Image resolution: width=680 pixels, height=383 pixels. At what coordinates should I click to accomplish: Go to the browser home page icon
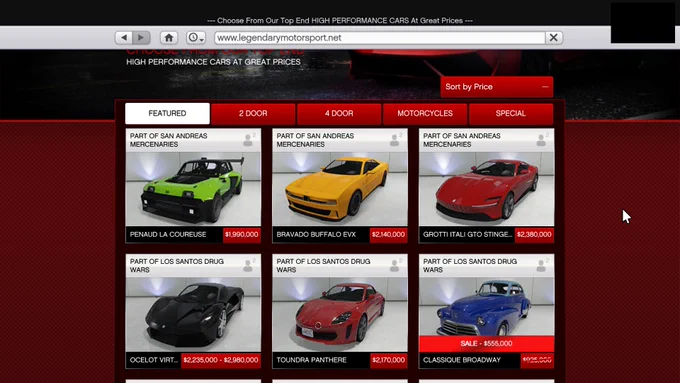(x=169, y=38)
